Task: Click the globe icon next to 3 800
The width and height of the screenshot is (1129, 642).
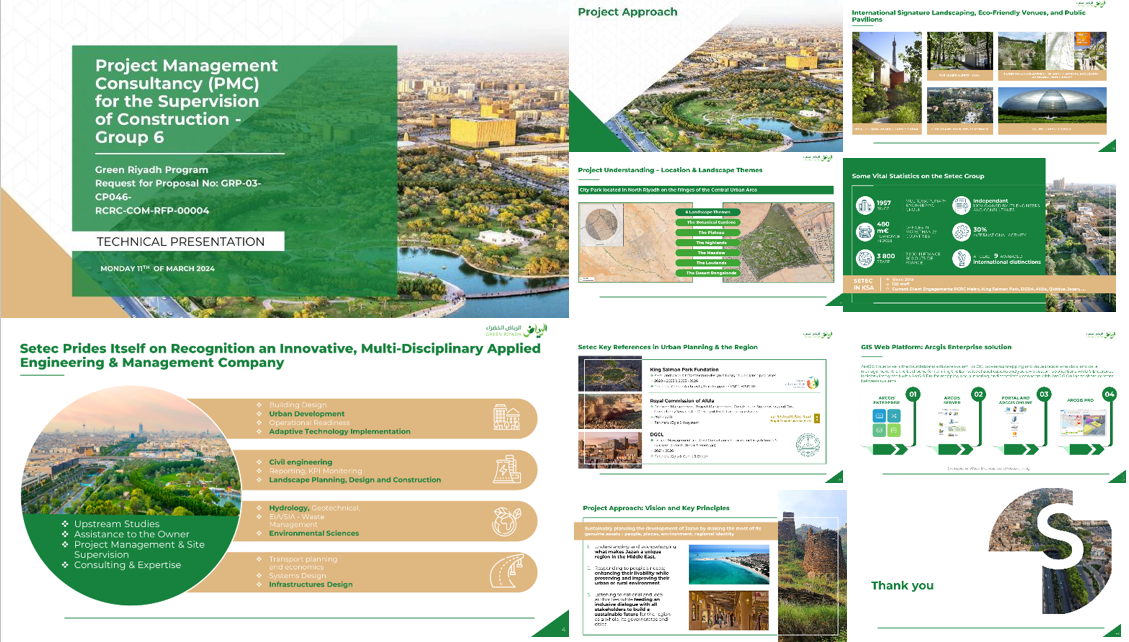Action: [x=864, y=258]
